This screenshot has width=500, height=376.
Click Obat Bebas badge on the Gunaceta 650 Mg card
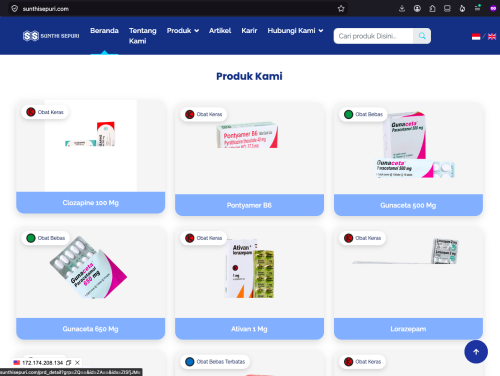point(46,238)
